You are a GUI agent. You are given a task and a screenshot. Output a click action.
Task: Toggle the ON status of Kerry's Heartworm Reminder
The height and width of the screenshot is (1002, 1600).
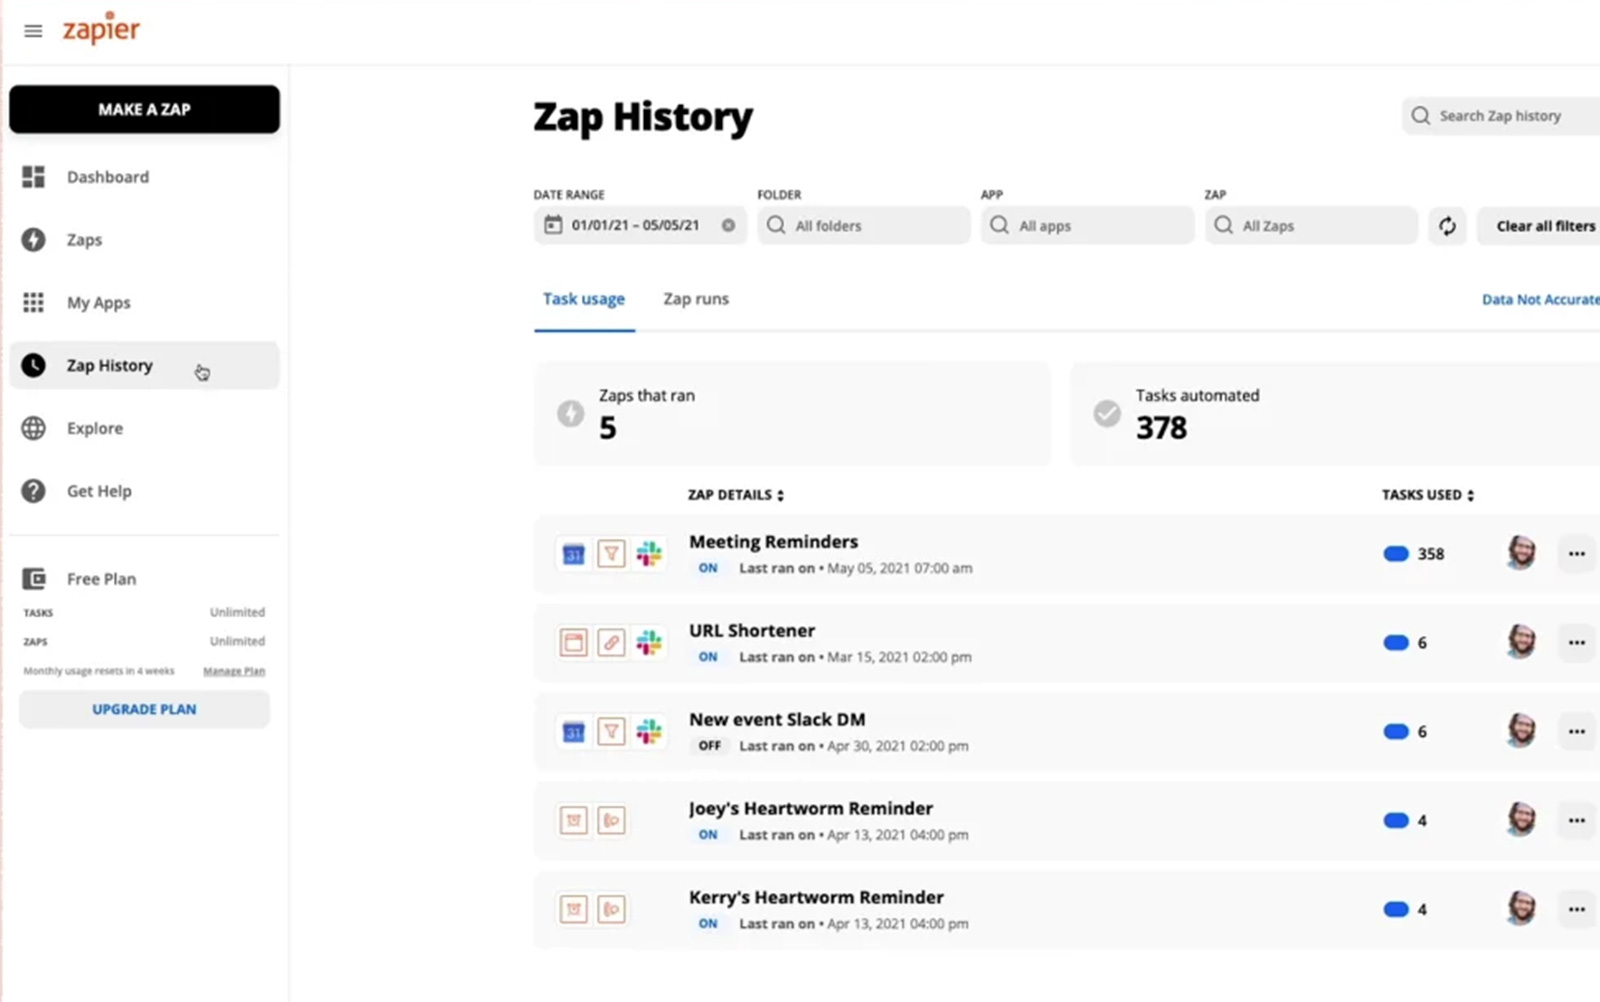[708, 924]
